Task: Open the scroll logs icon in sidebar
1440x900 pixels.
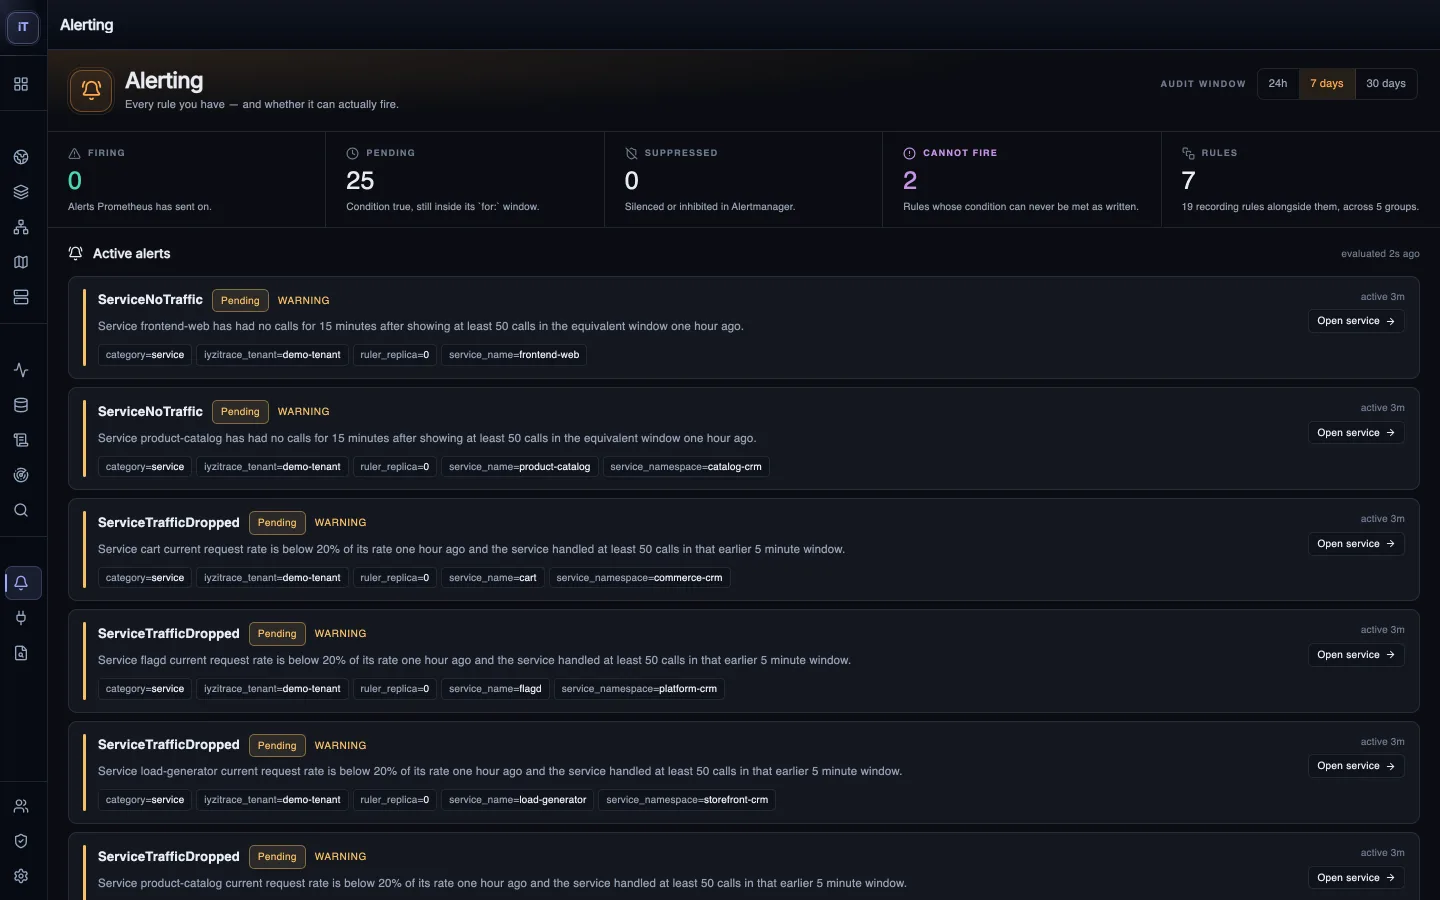Action: pos(21,440)
